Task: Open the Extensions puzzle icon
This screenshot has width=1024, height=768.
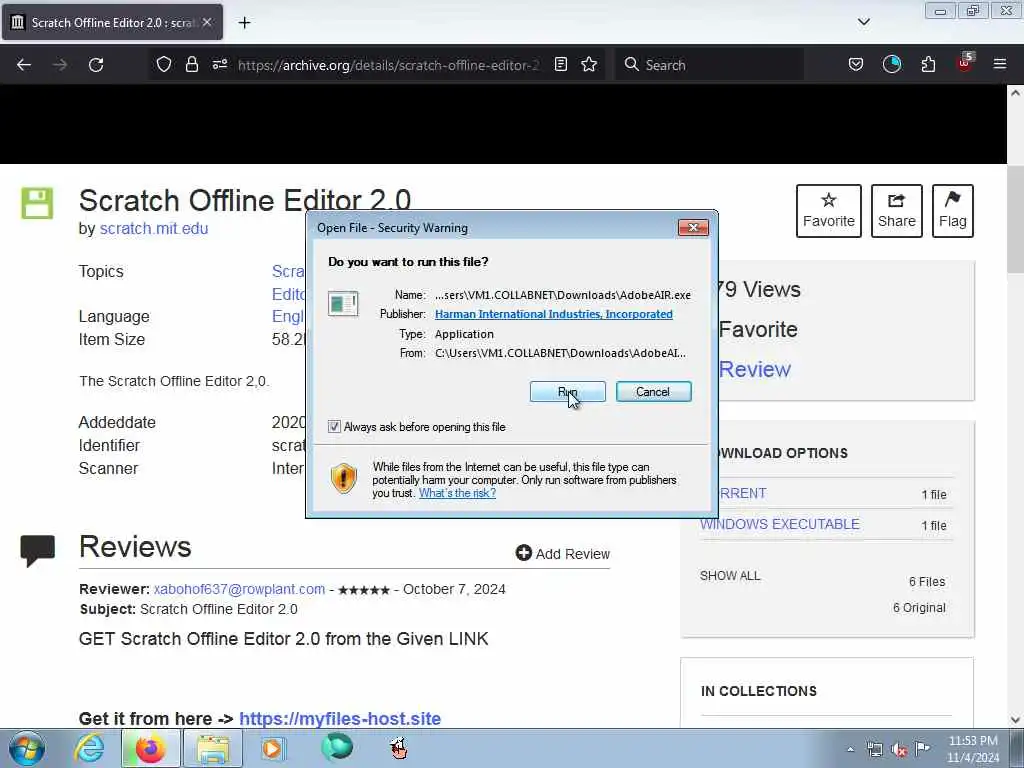Action: (x=928, y=64)
